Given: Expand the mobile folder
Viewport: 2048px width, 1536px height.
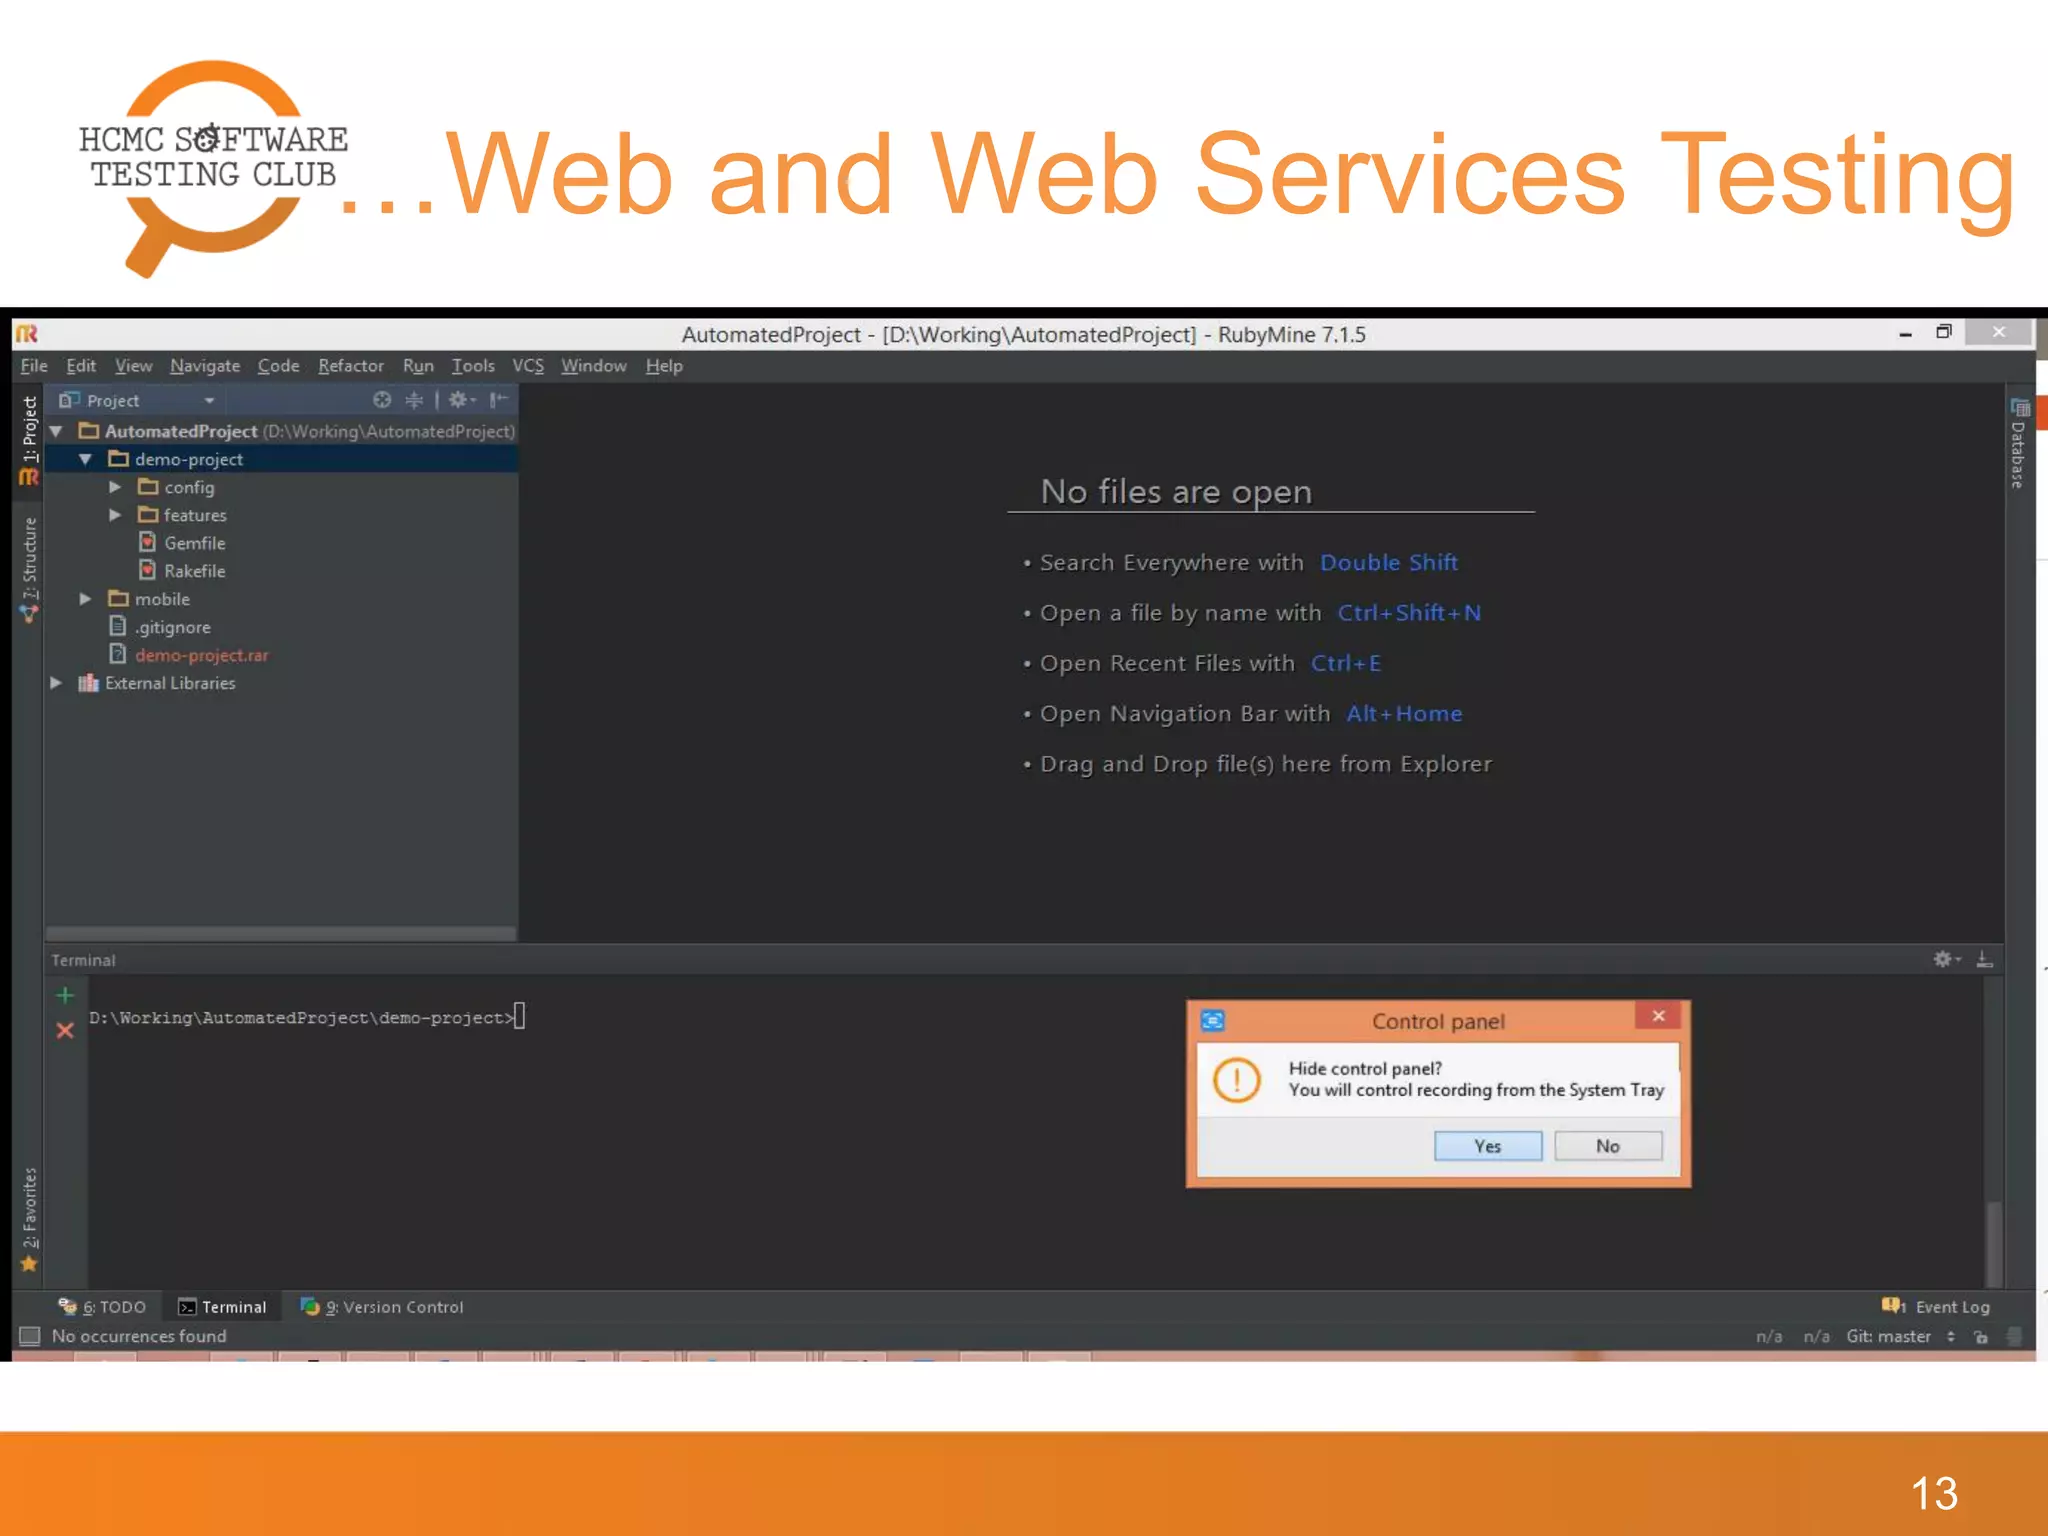Looking at the screenshot, I should [86, 599].
